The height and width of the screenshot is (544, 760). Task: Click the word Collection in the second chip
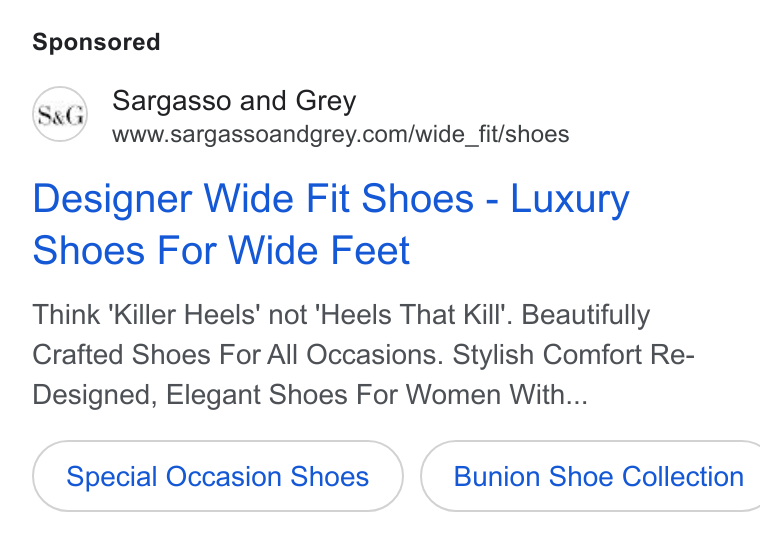[x=682, y=477]
